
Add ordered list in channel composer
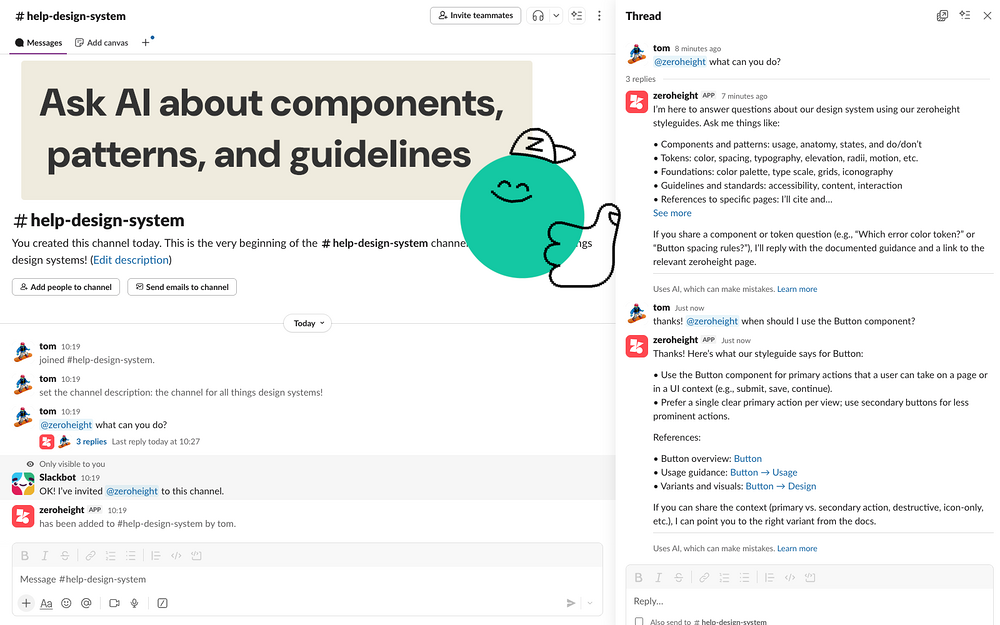pyautogui.click(x=110, y=555)
